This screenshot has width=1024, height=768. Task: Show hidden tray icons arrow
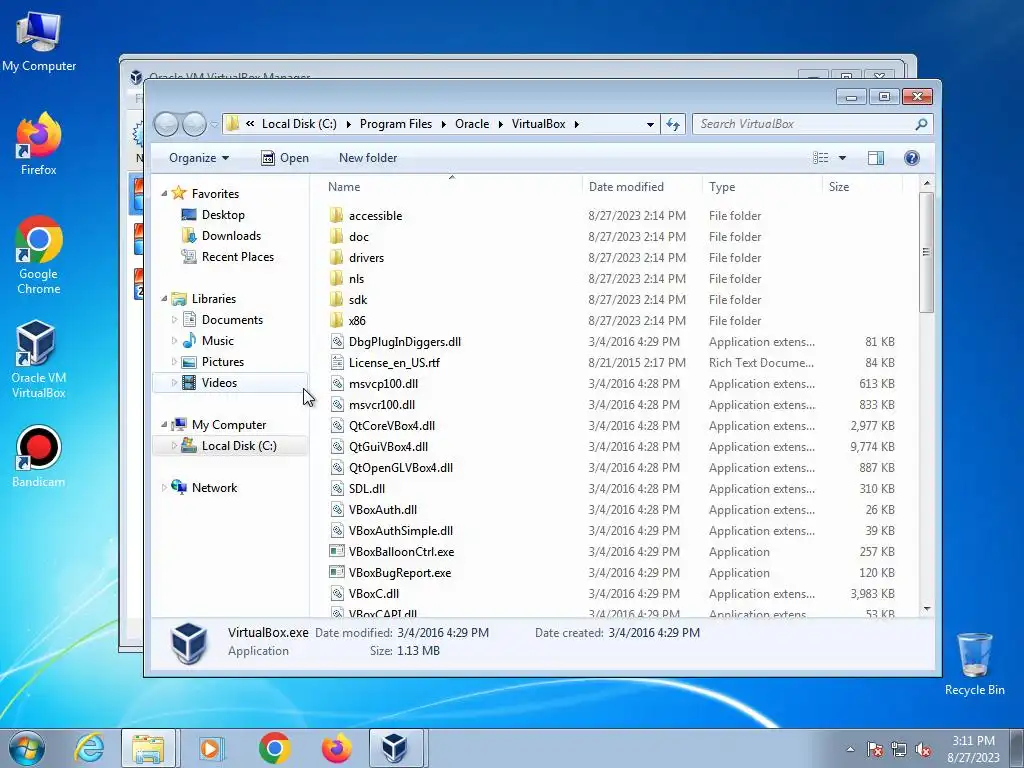tap(850, 750)
